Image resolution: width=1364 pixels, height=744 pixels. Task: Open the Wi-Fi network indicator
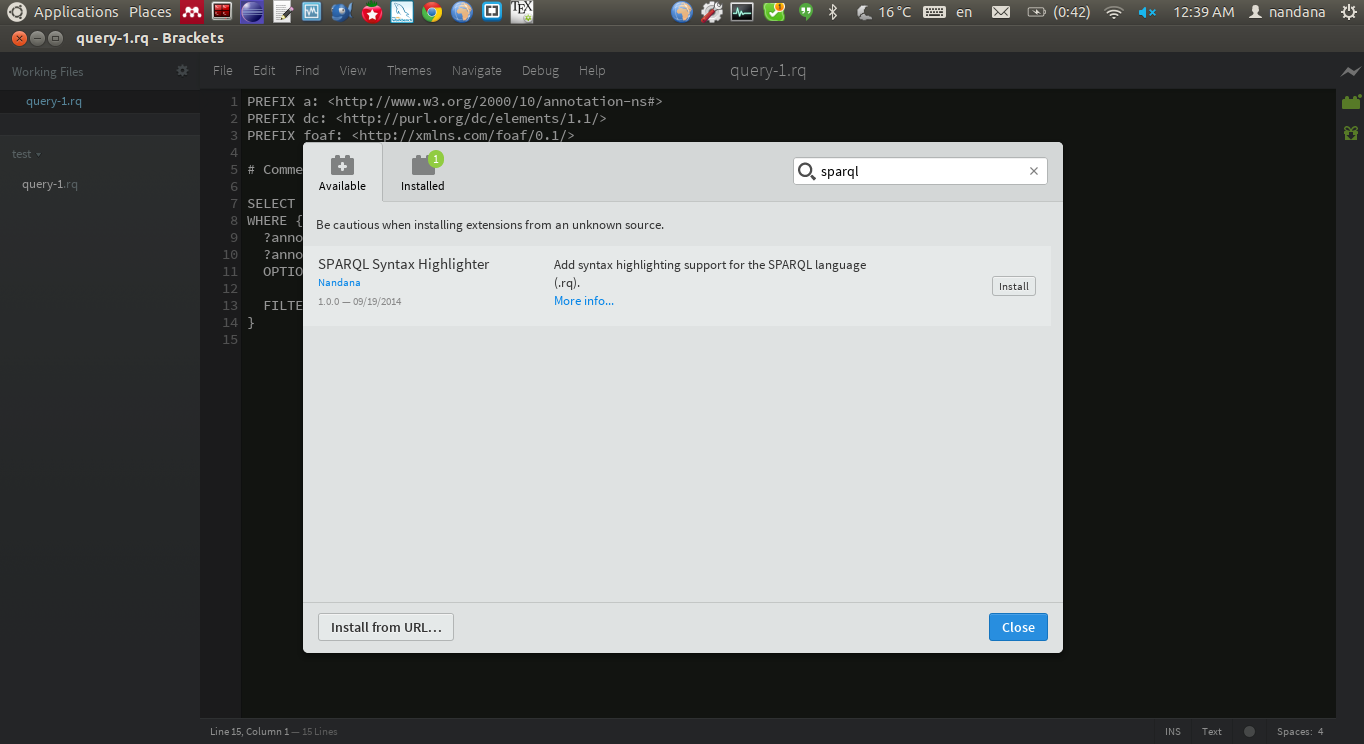click(1114, 12)
